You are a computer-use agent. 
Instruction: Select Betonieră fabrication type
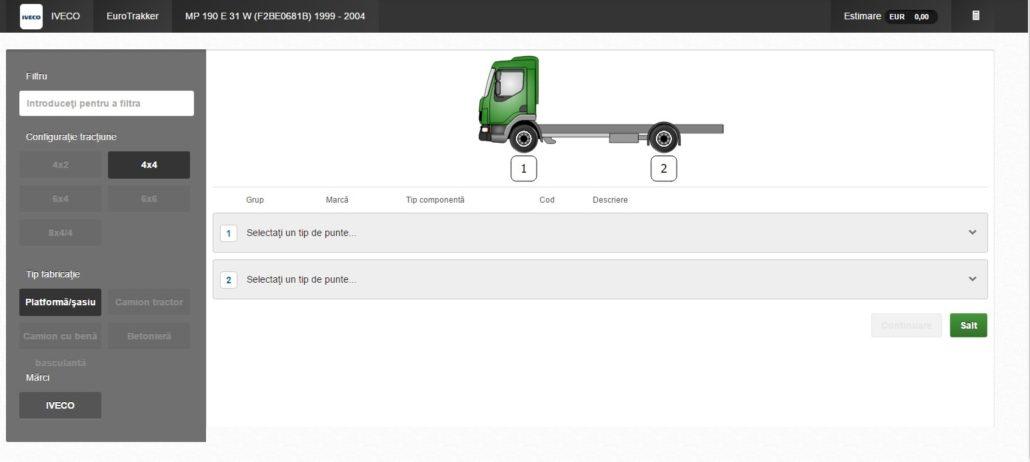149,336
